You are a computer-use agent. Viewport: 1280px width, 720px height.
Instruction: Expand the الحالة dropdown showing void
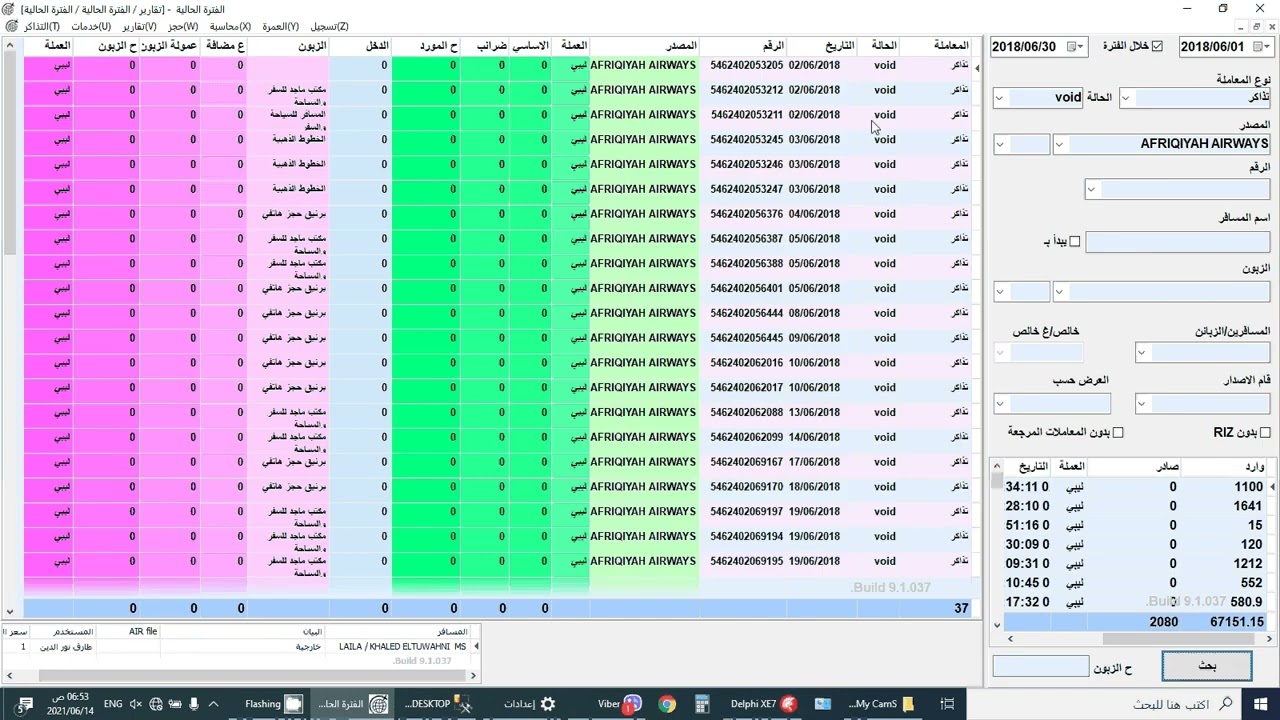(x=1000, y=97)
